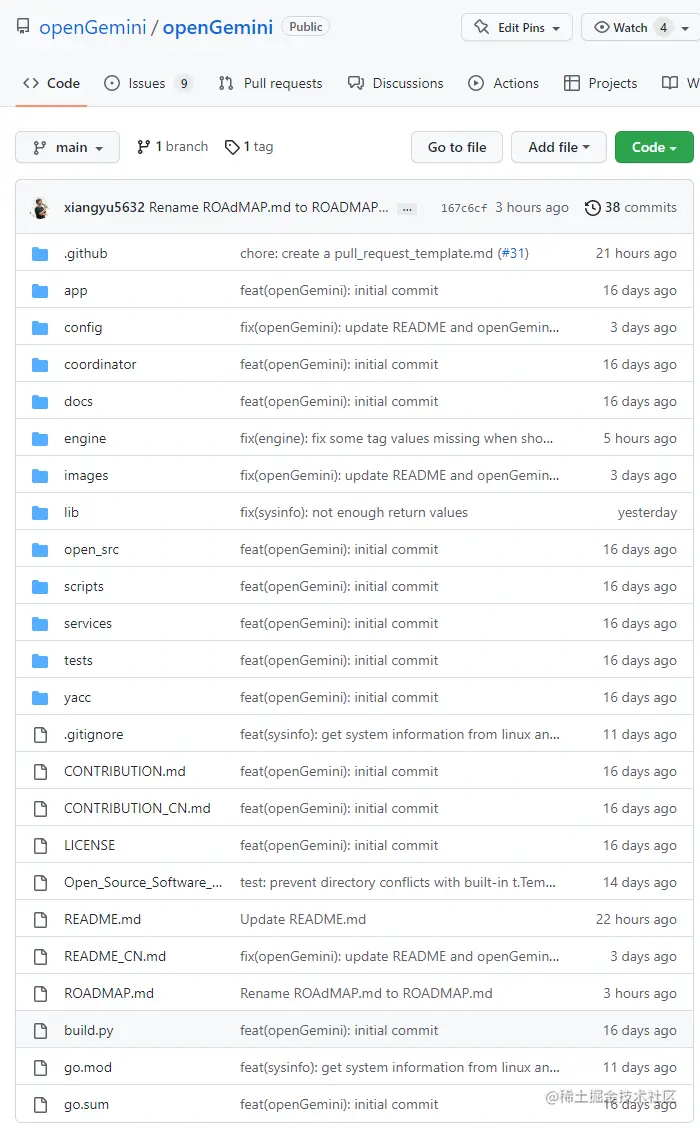Open the main branch dropdown

click(x=68, y=147)
